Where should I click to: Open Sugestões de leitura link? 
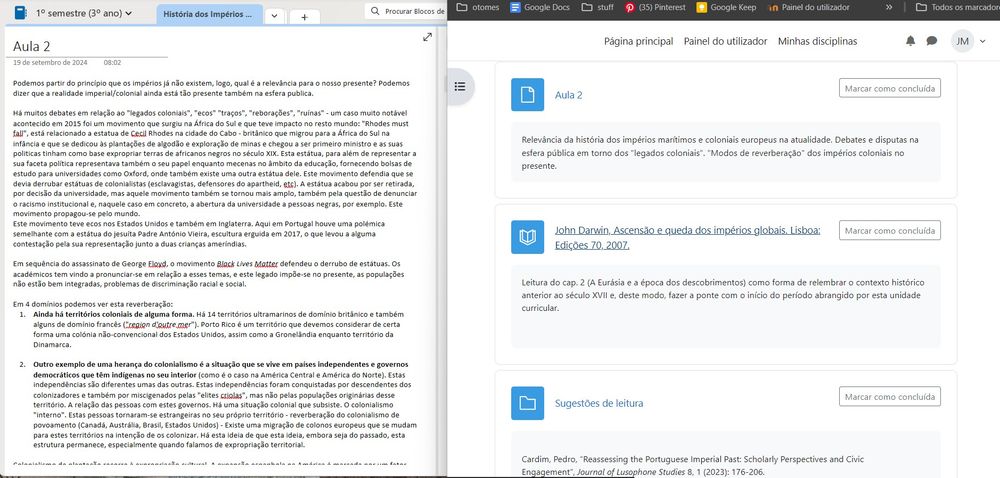(599, 403)
